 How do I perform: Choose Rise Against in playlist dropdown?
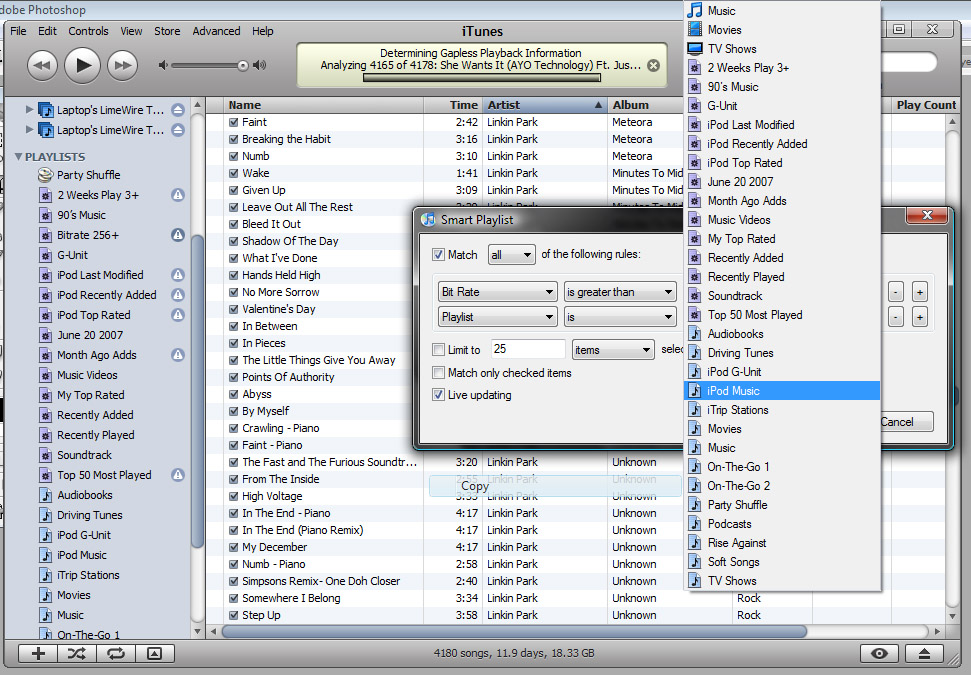(782, 543)
